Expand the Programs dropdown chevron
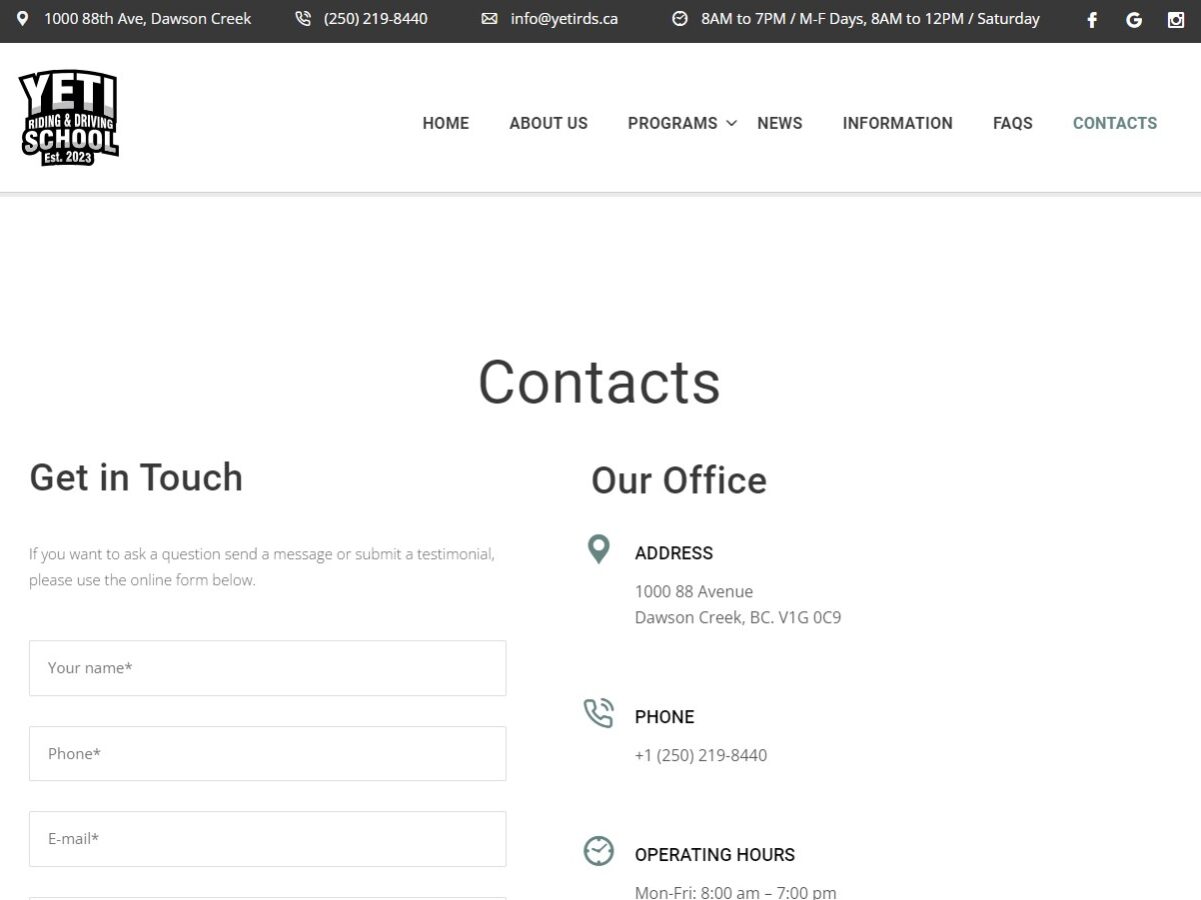1201x900 pixels. [732, 123]
